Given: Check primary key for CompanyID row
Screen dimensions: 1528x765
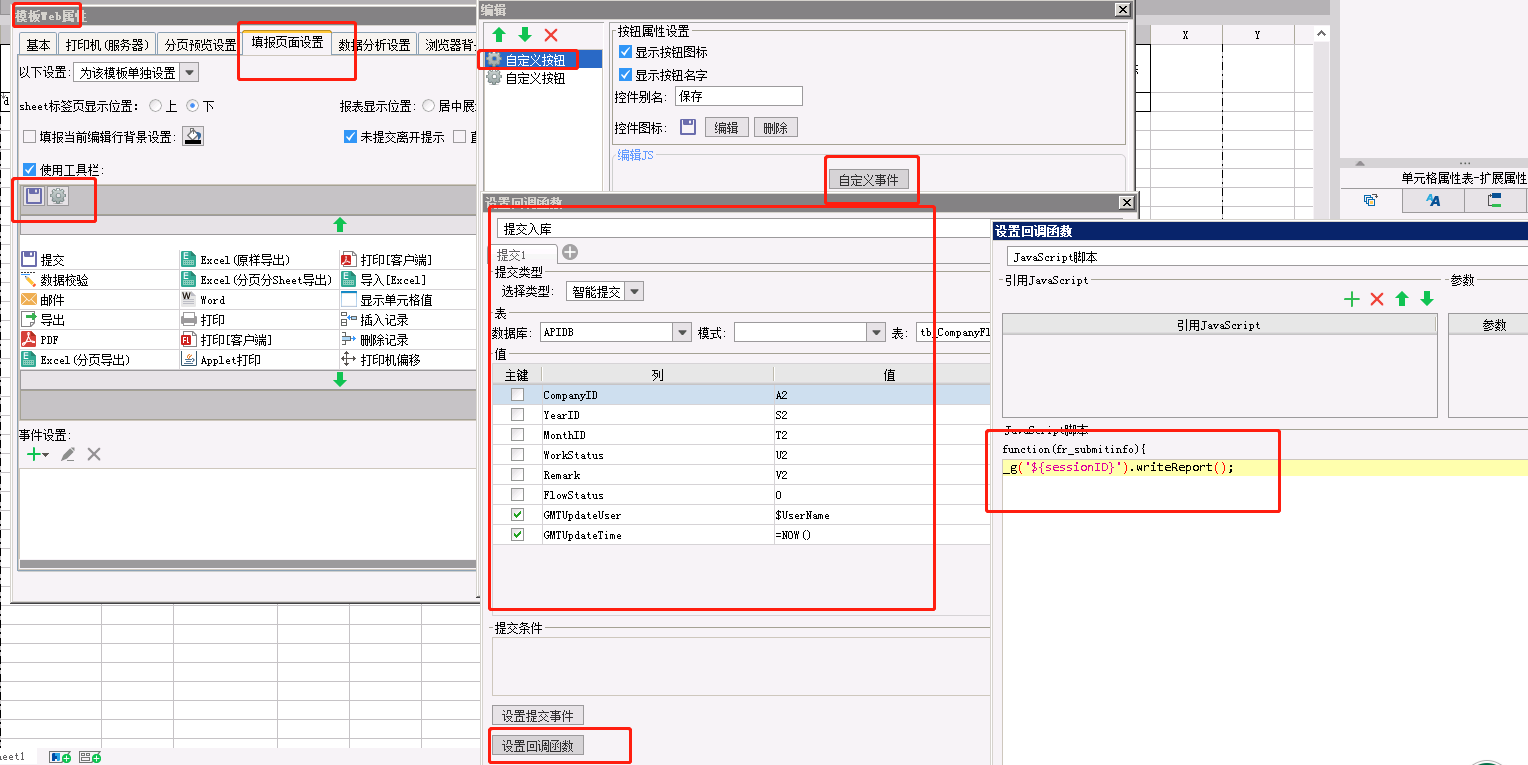Looking at the screenshot, I should tap(517, 395).
